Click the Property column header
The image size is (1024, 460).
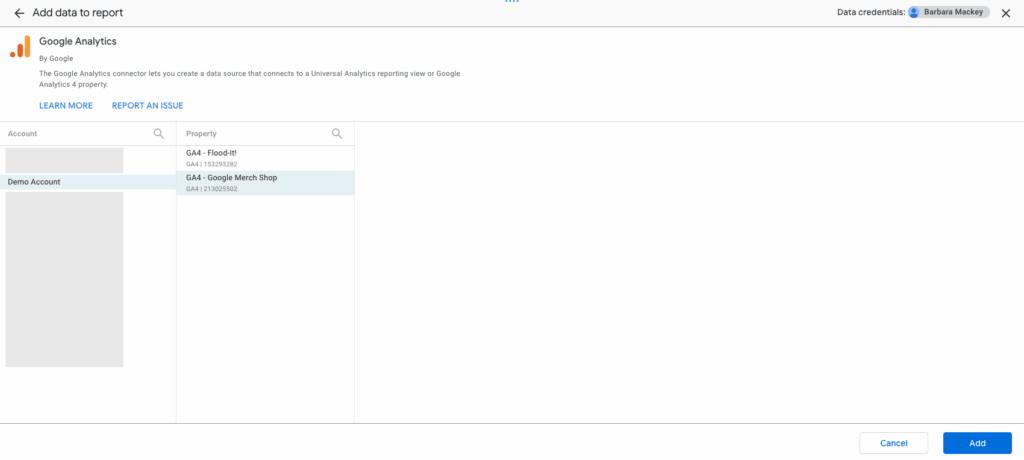201,133
